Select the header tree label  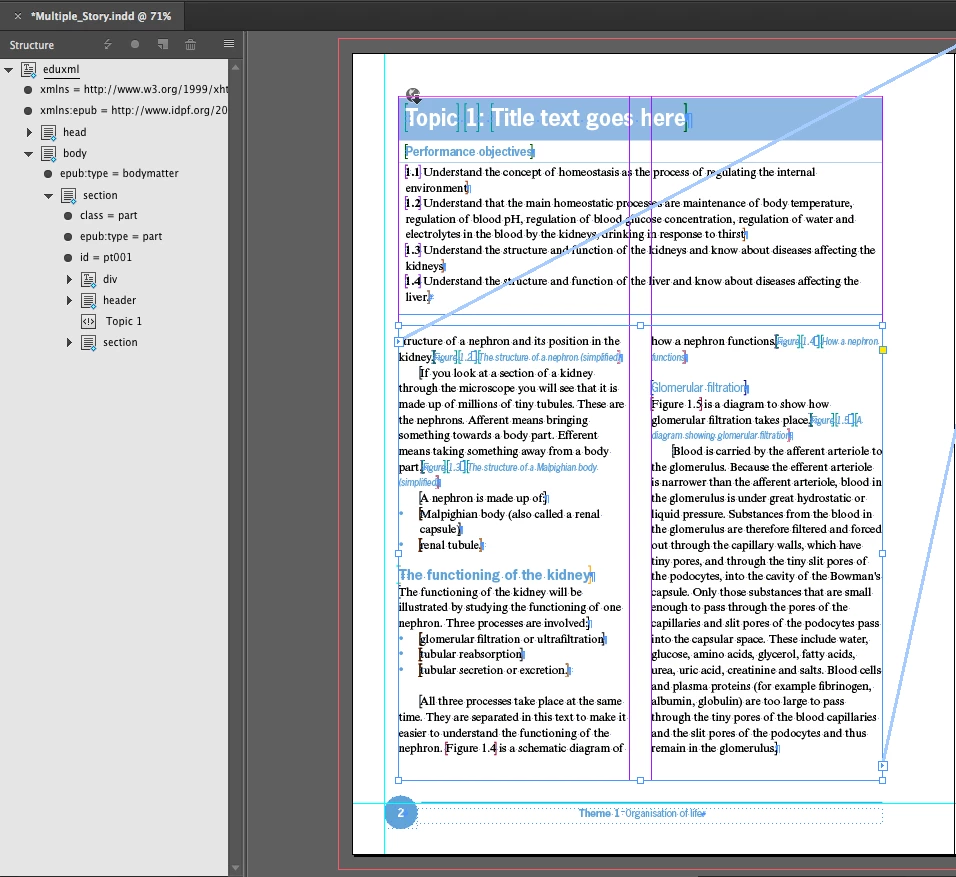(x=120, y=300)
